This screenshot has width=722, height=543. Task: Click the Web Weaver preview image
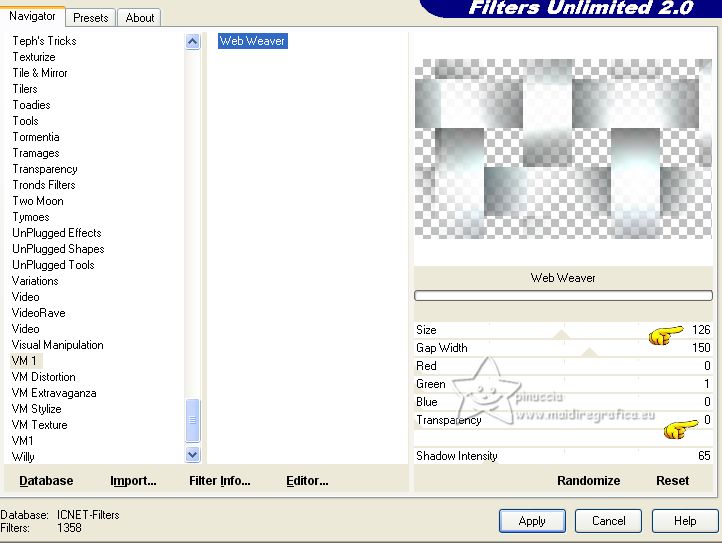563,149
